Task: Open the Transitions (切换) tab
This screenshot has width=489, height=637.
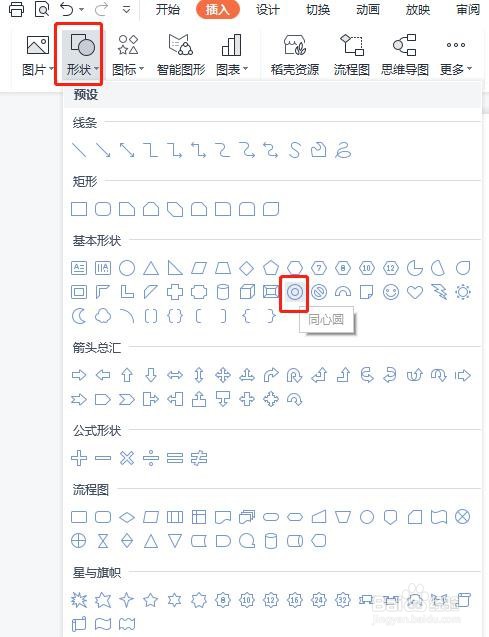Action: click(x=318, y=9)
